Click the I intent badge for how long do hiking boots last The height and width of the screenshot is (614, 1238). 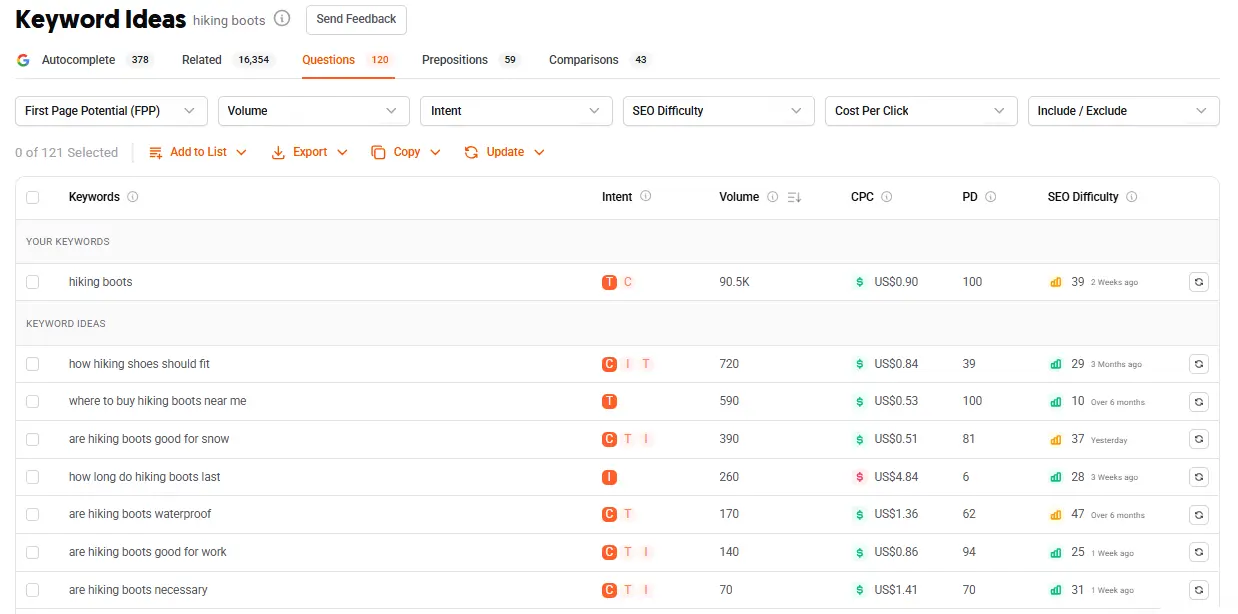pyautogui.click(x=609, y=477)
